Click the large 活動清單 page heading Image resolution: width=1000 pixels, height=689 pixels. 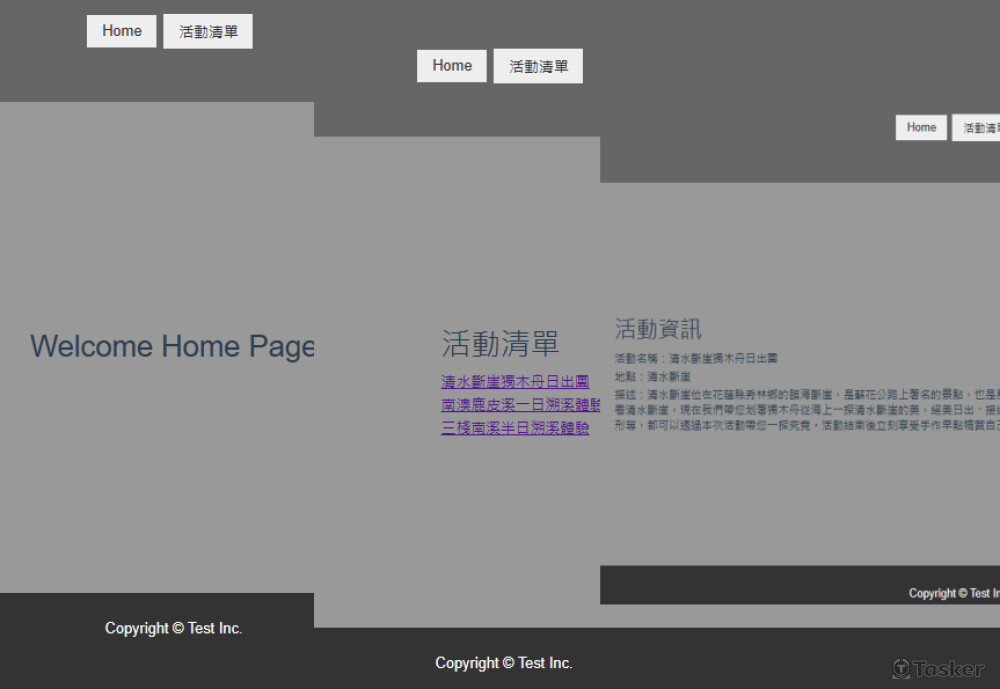tap(500, 344)
